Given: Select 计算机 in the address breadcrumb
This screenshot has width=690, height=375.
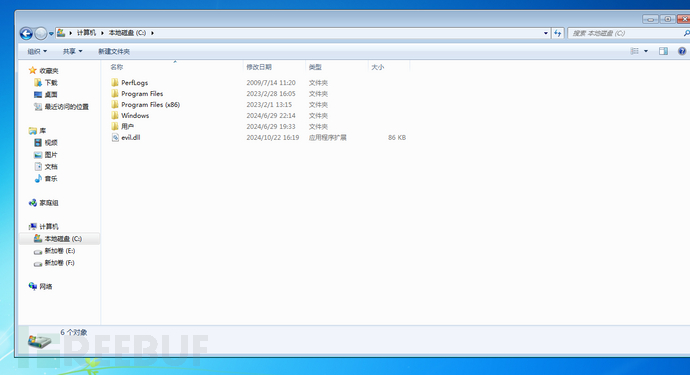Looking at the screenshot, I should click(86, 33).
